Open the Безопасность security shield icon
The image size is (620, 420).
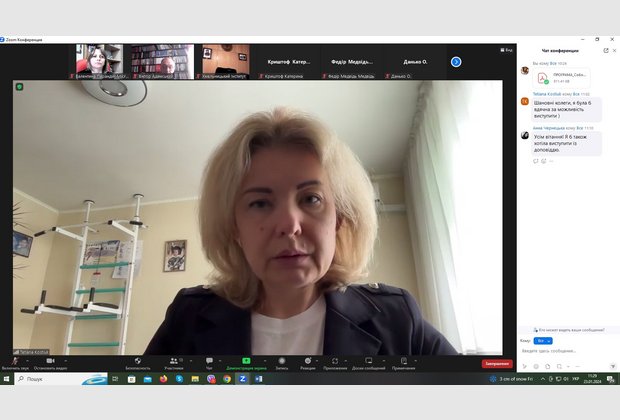[x=138, y=362]
